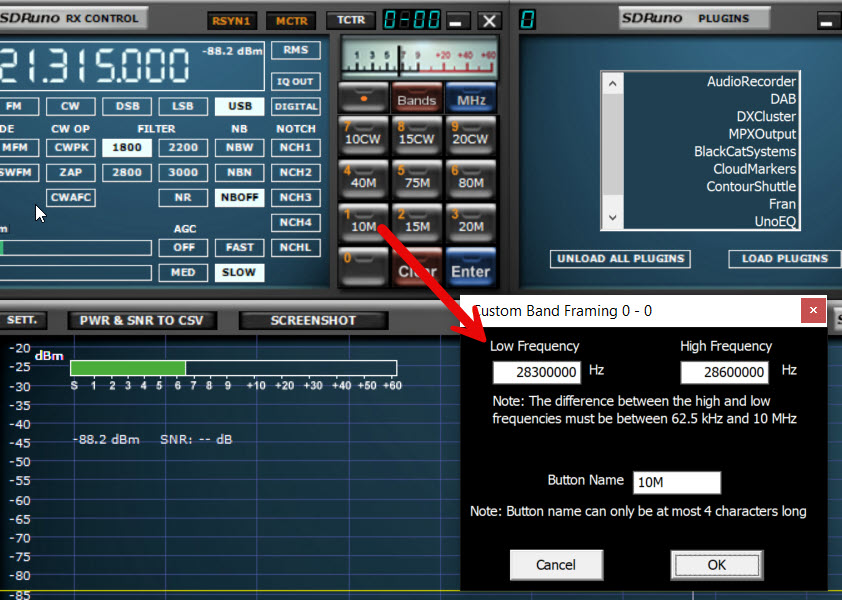Toggle CWAFC option
842x600 pixels.
tap(70, 198)
